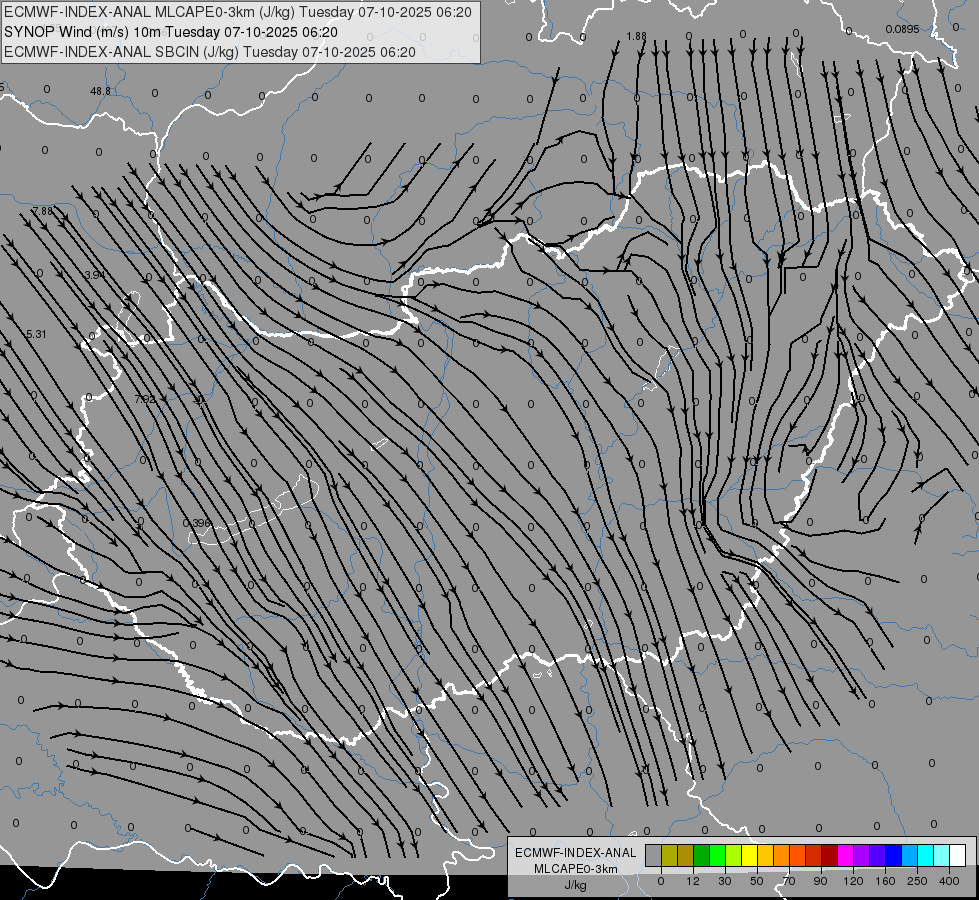Click the 3.94 value on the map
The height and width of the screenshot is (900, 979).
95,275
